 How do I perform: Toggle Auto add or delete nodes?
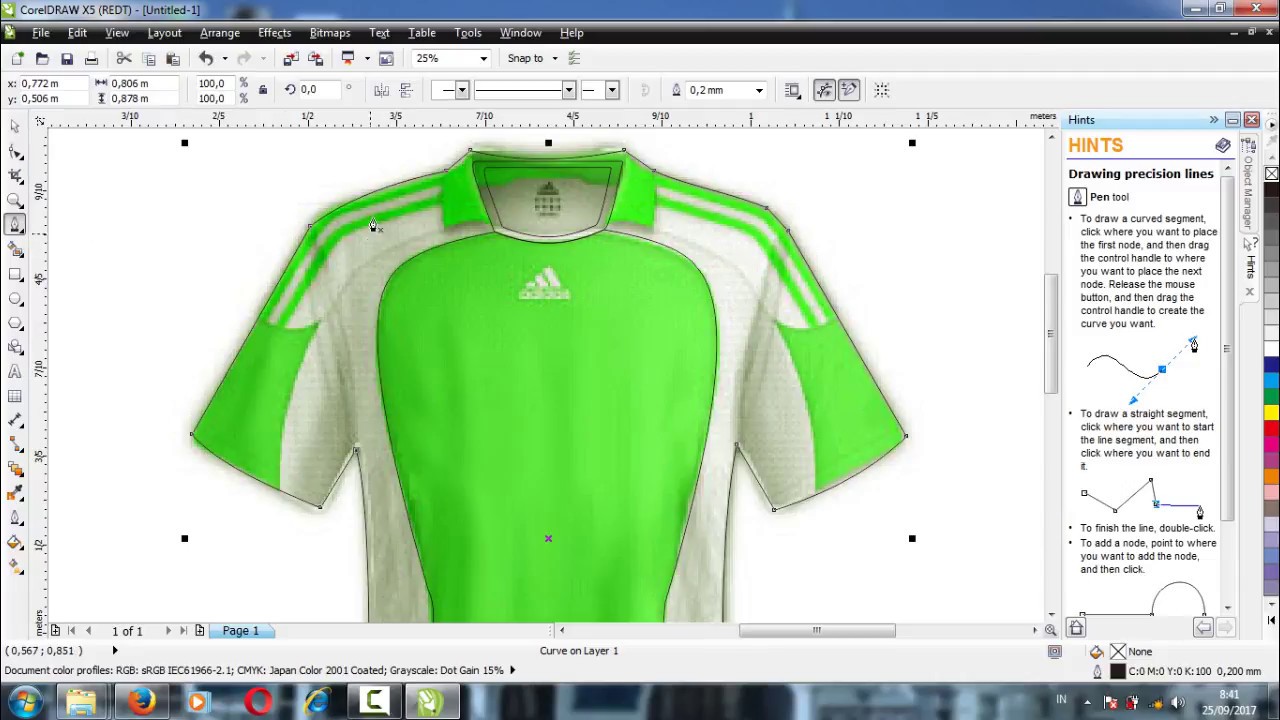[x=848, y=90]
